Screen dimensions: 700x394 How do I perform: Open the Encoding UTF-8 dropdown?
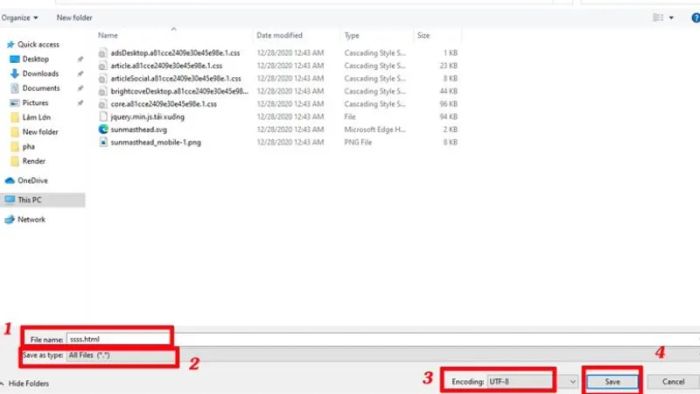[532, 382]
